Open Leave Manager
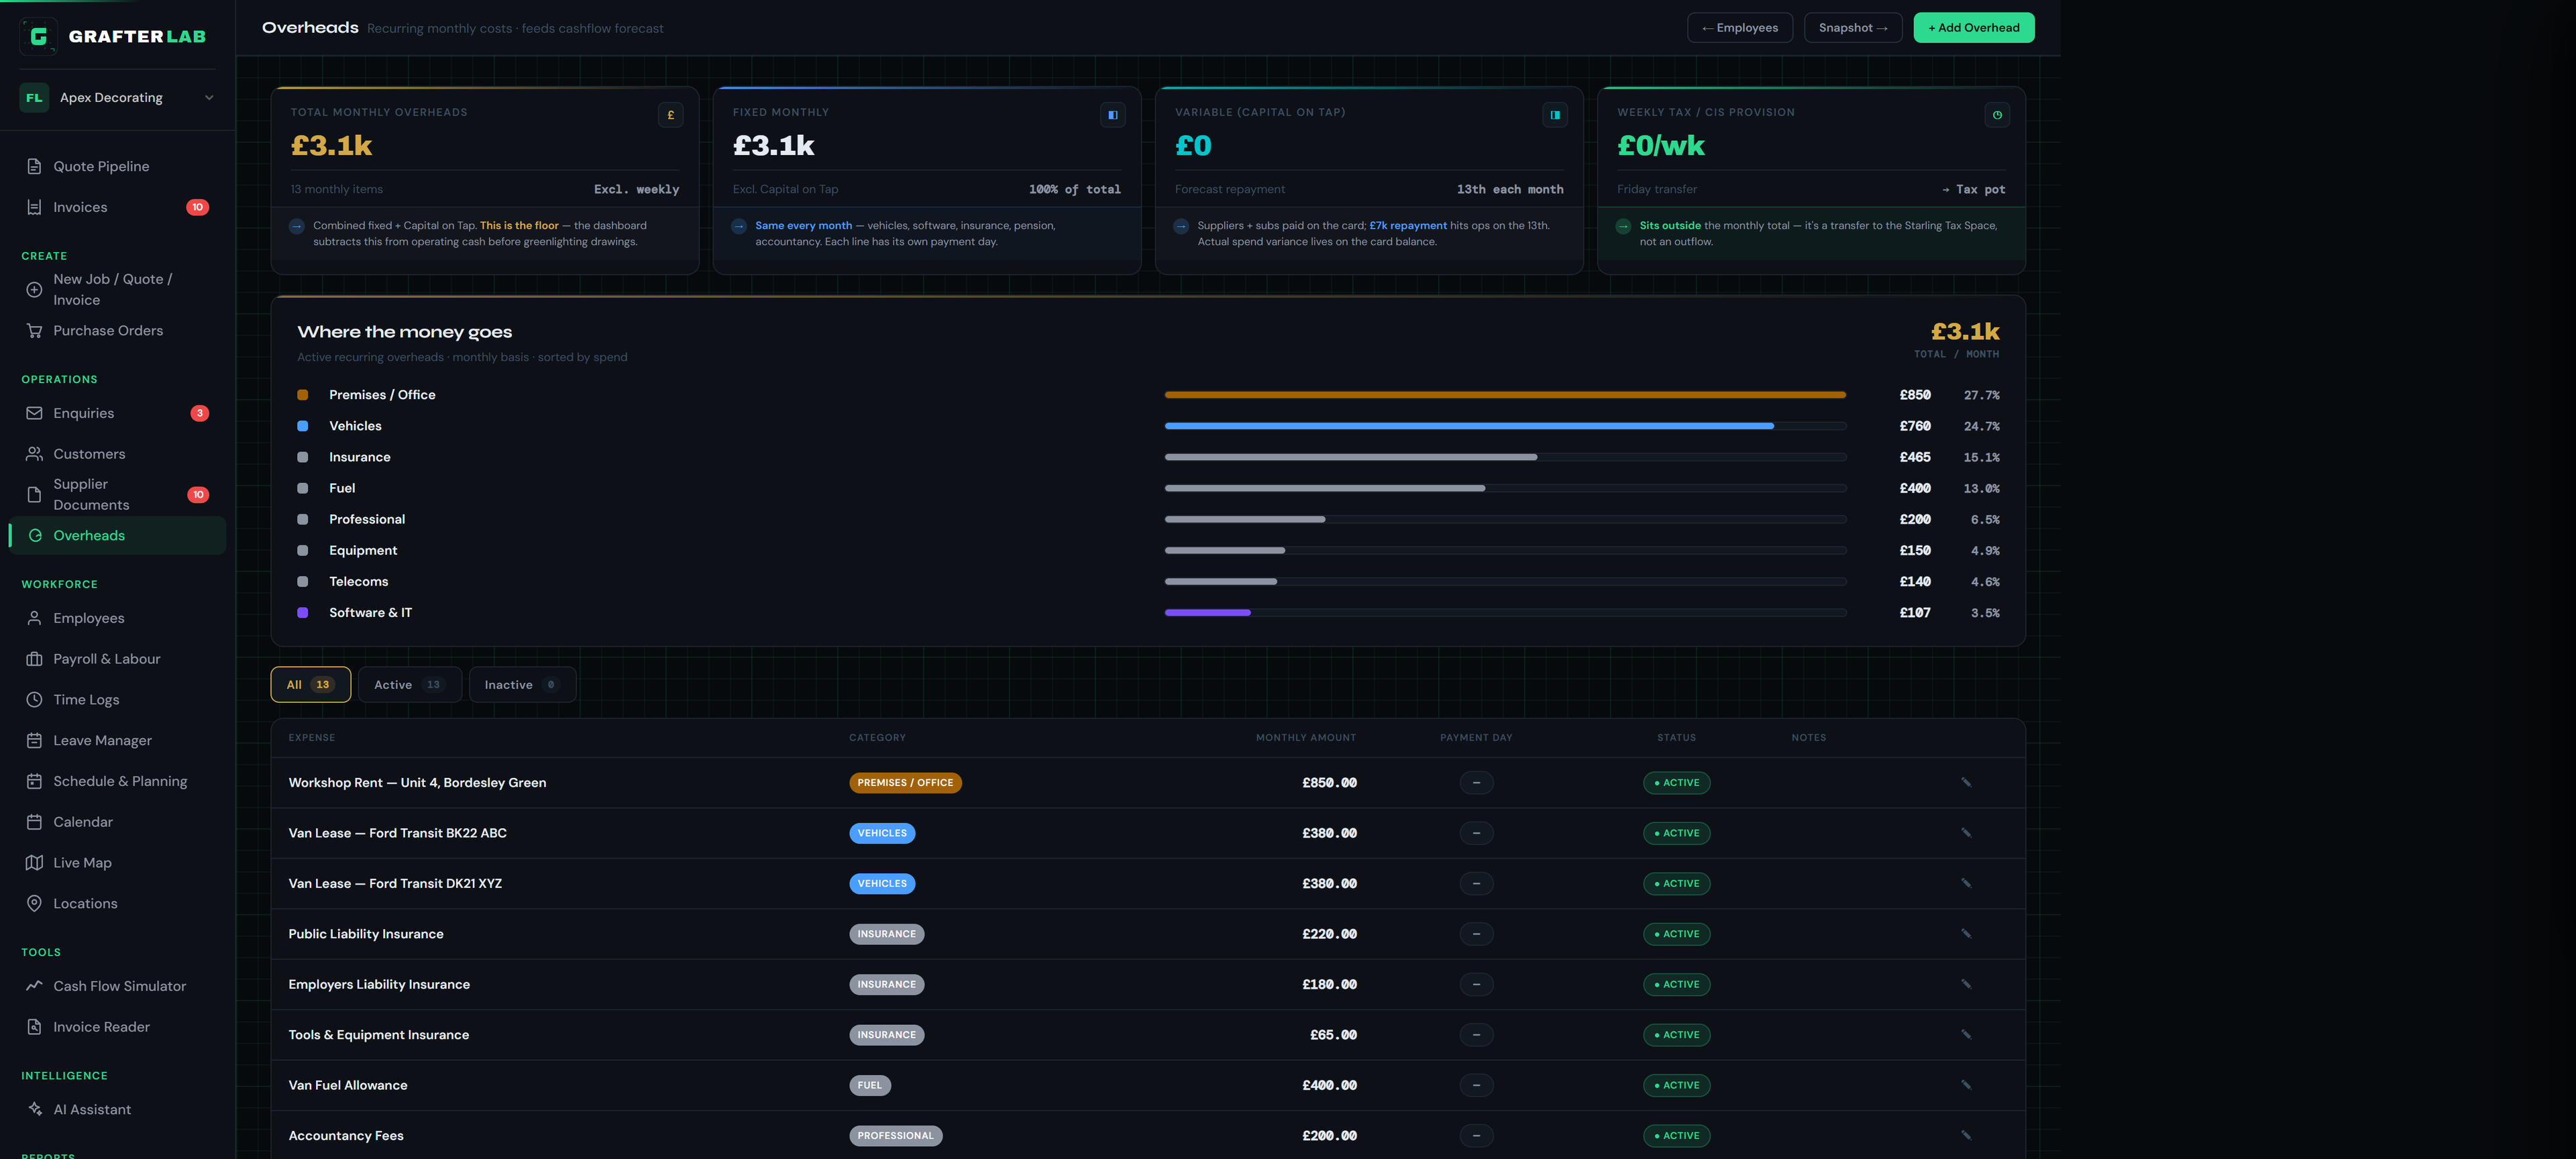 click(118, 740)
